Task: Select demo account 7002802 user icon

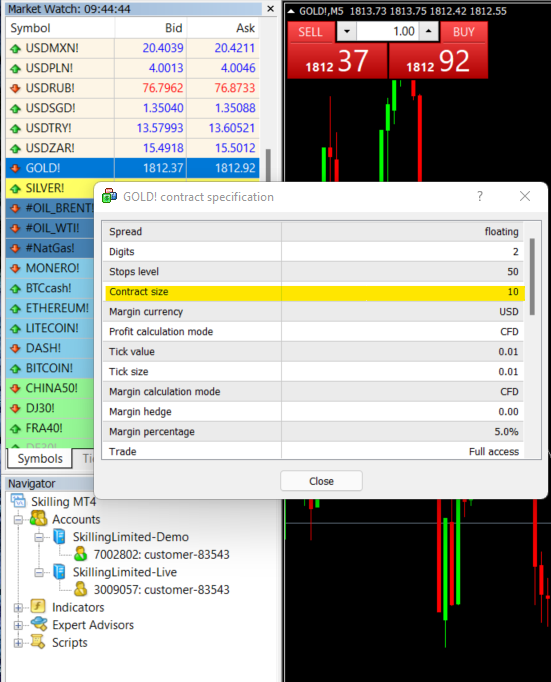Action: (x=80, y=554)
